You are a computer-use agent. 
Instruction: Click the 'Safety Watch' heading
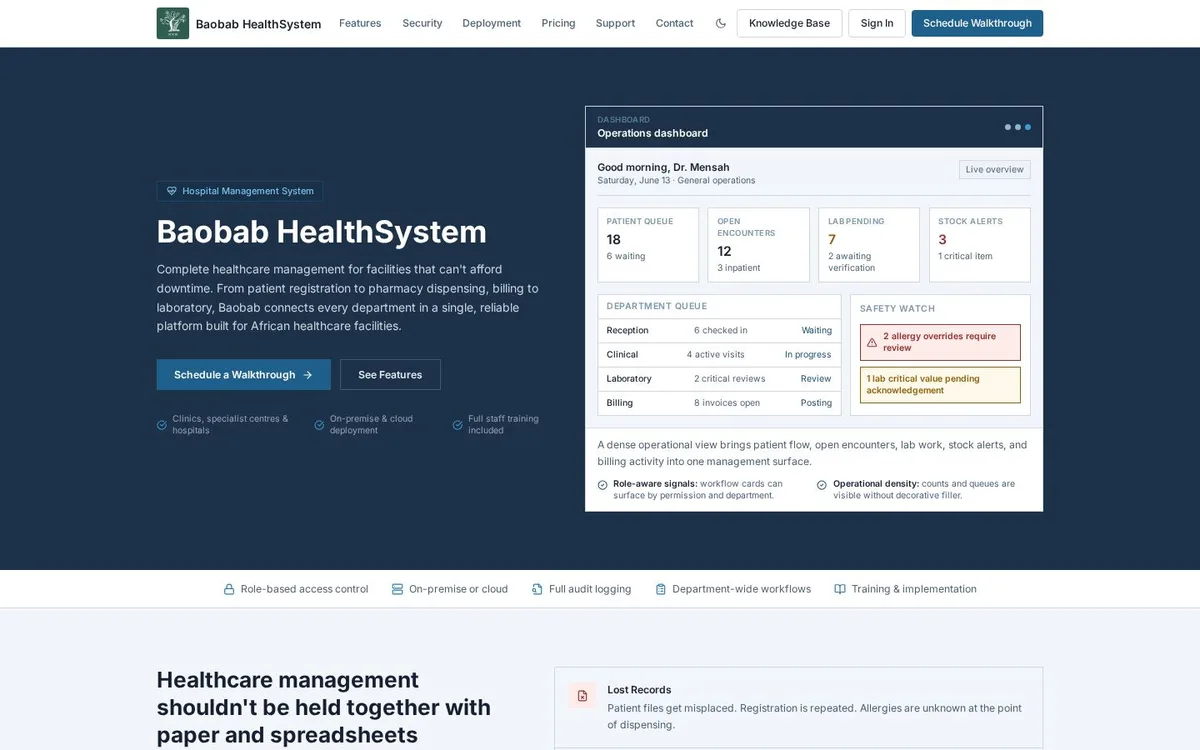point(897,309)
